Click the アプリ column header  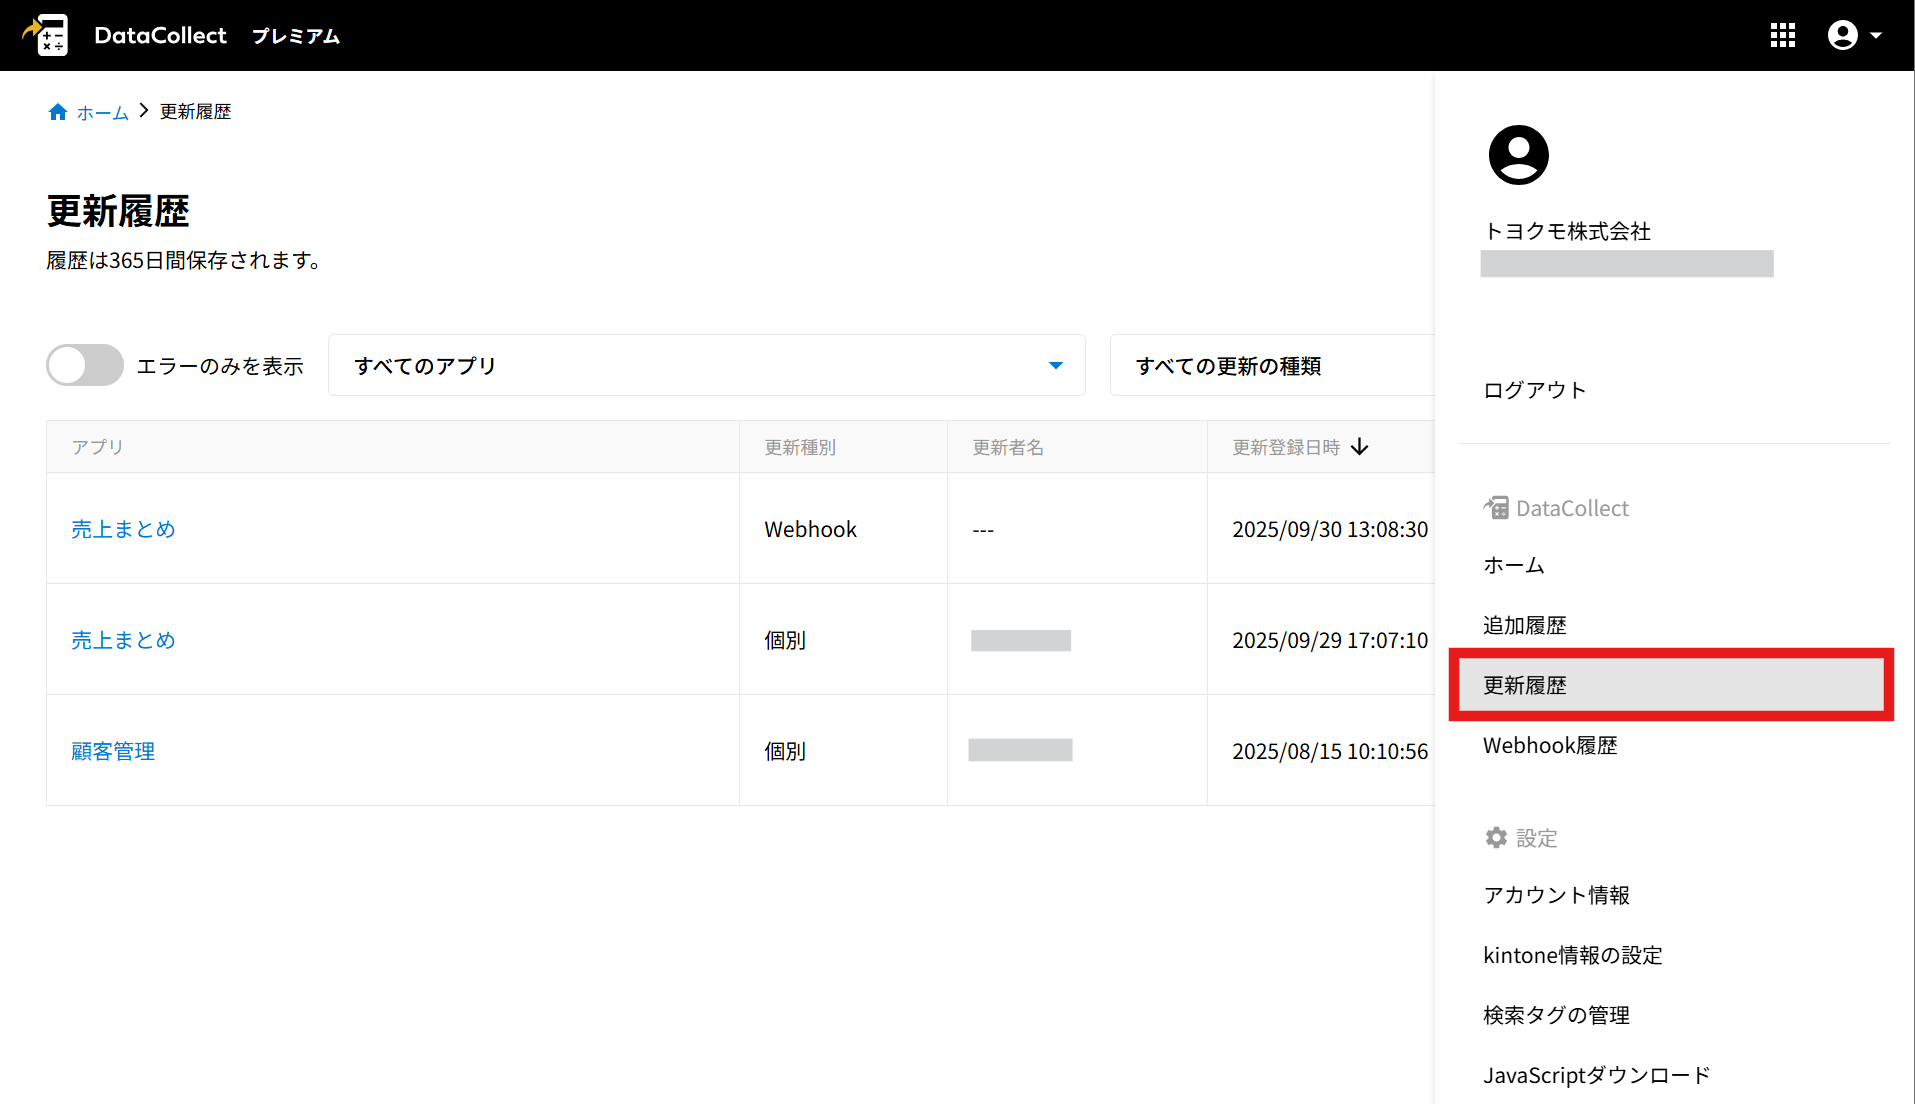pos(97,447)
